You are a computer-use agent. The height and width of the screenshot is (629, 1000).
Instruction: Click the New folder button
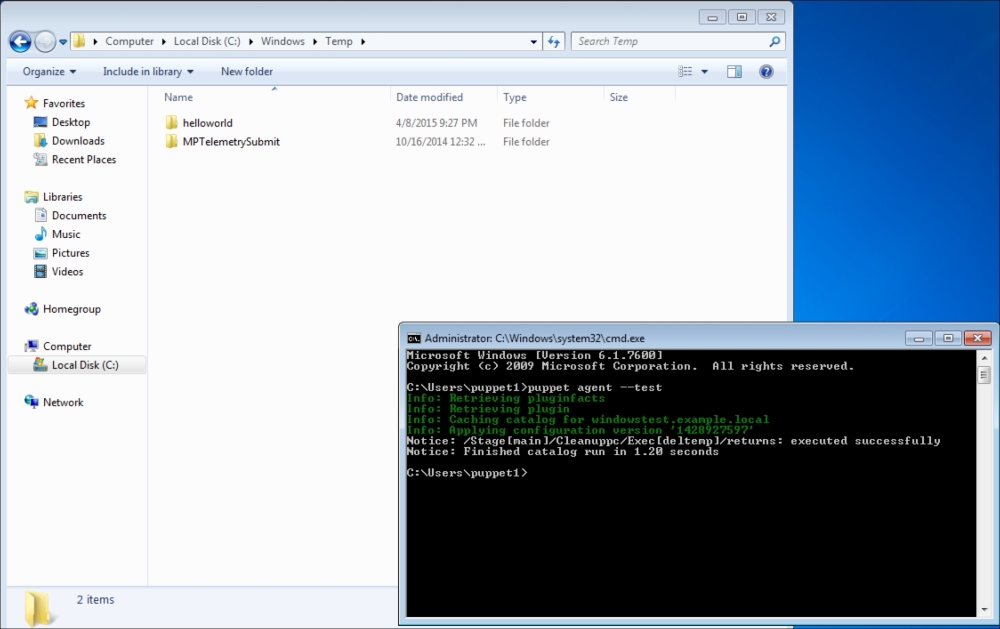(246, 71)
